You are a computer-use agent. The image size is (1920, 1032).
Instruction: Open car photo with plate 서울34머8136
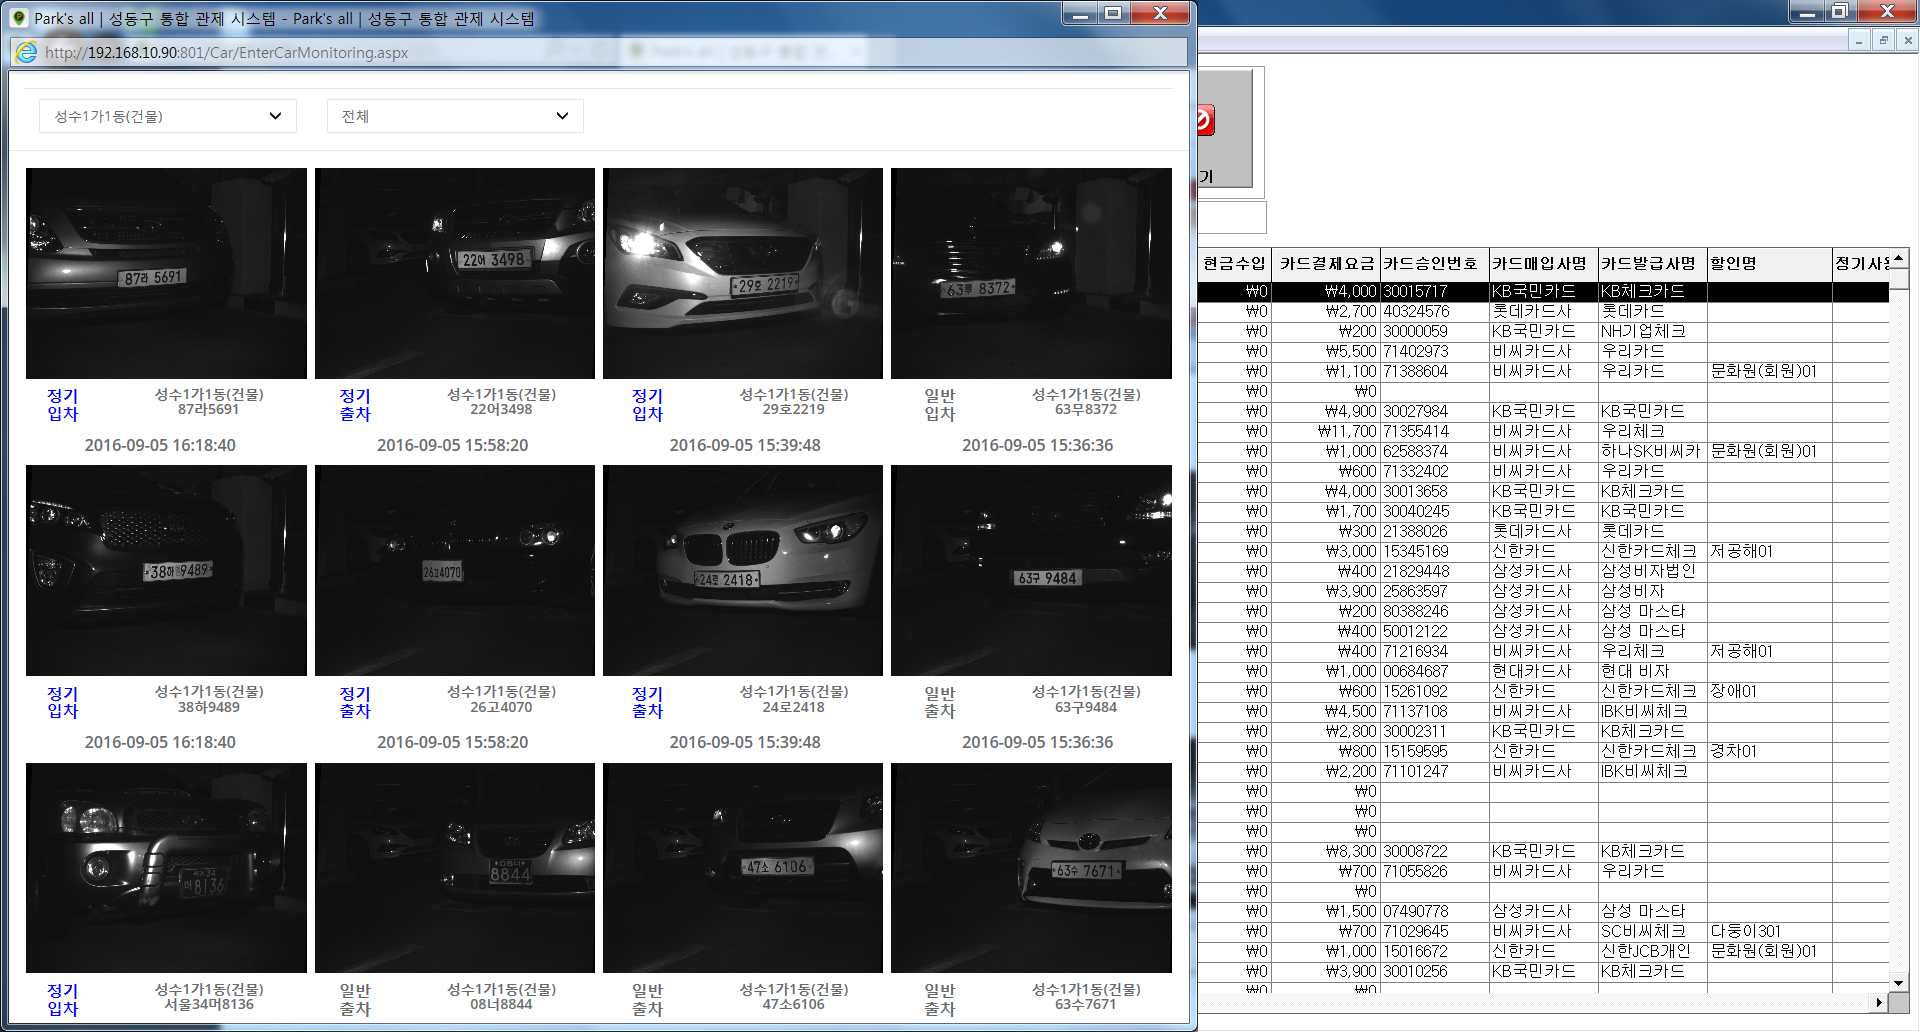166,868
